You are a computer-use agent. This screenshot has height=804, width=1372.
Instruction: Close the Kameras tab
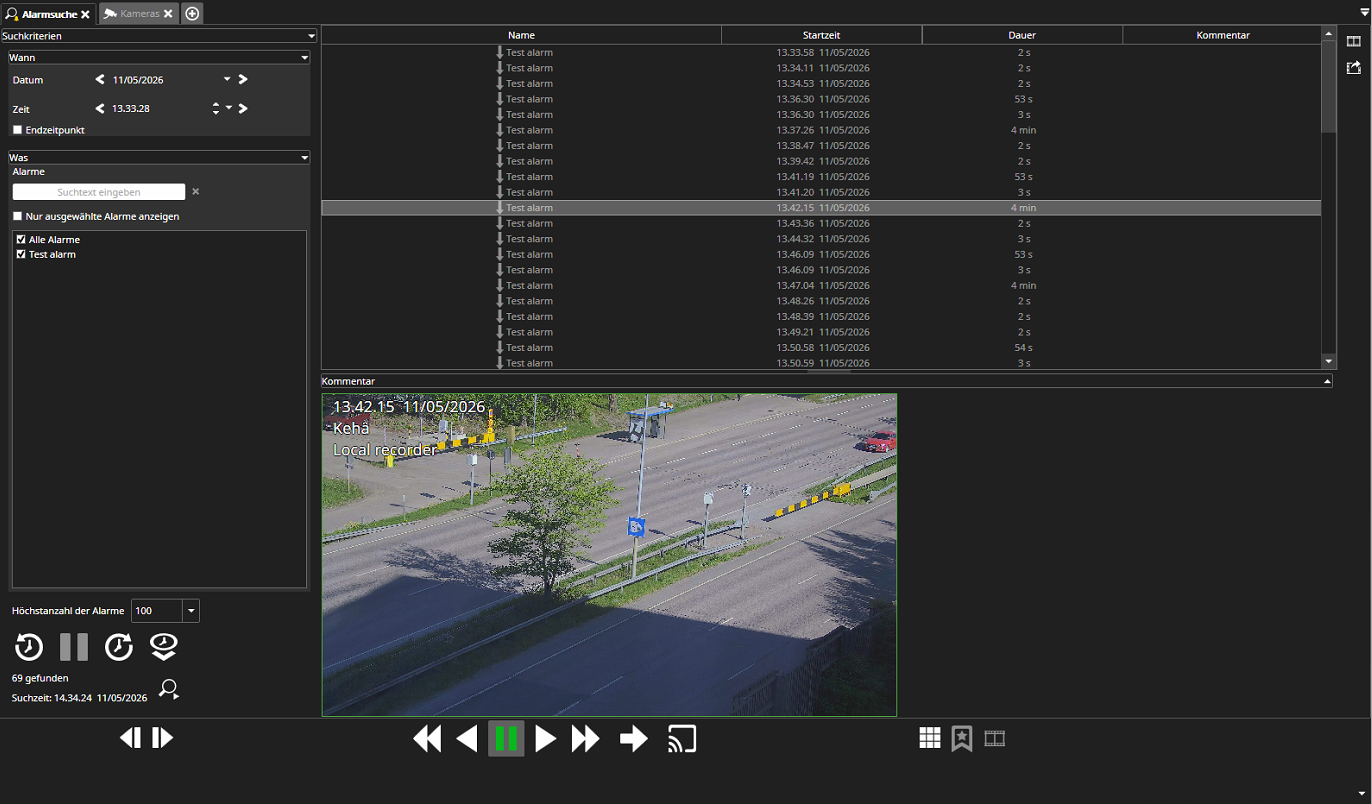168,14
